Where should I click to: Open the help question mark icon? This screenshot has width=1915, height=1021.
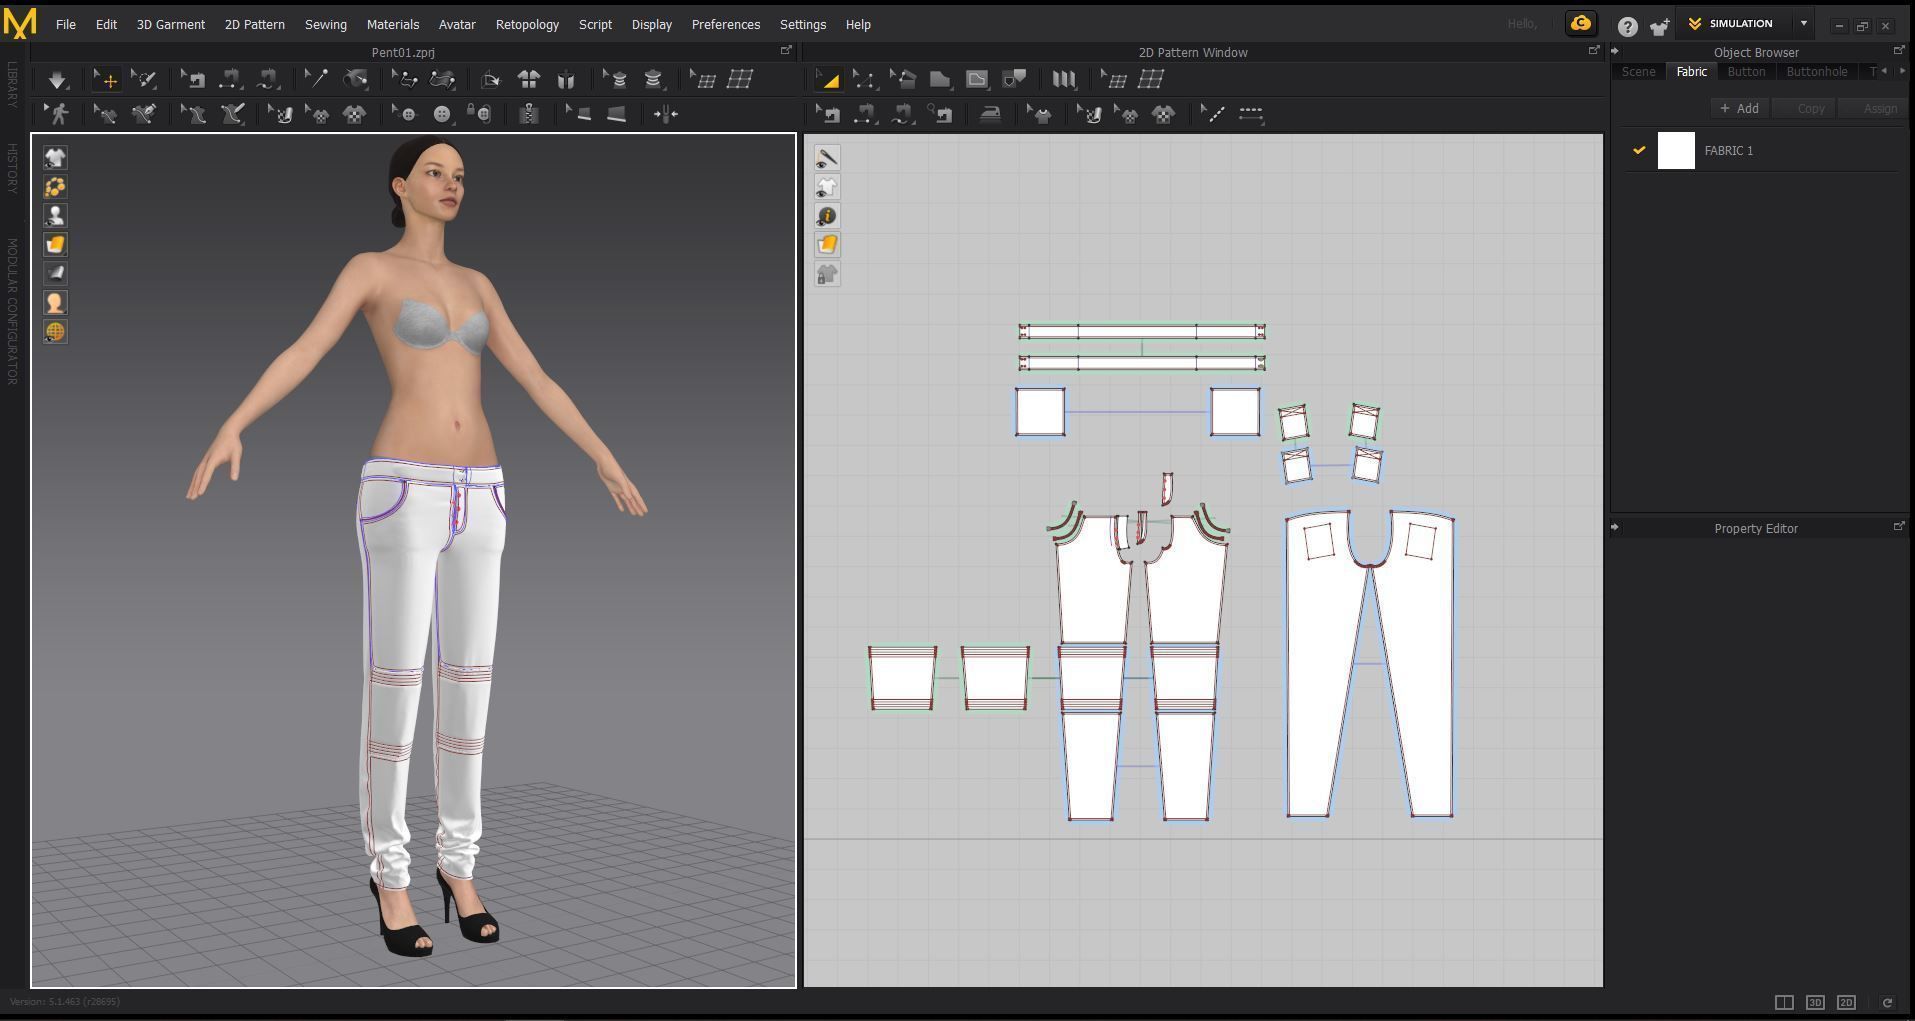coord(1628,26)
